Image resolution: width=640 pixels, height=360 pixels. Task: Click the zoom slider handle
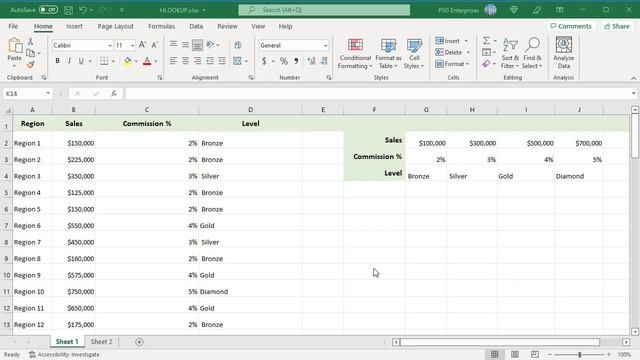coord(580,355)
